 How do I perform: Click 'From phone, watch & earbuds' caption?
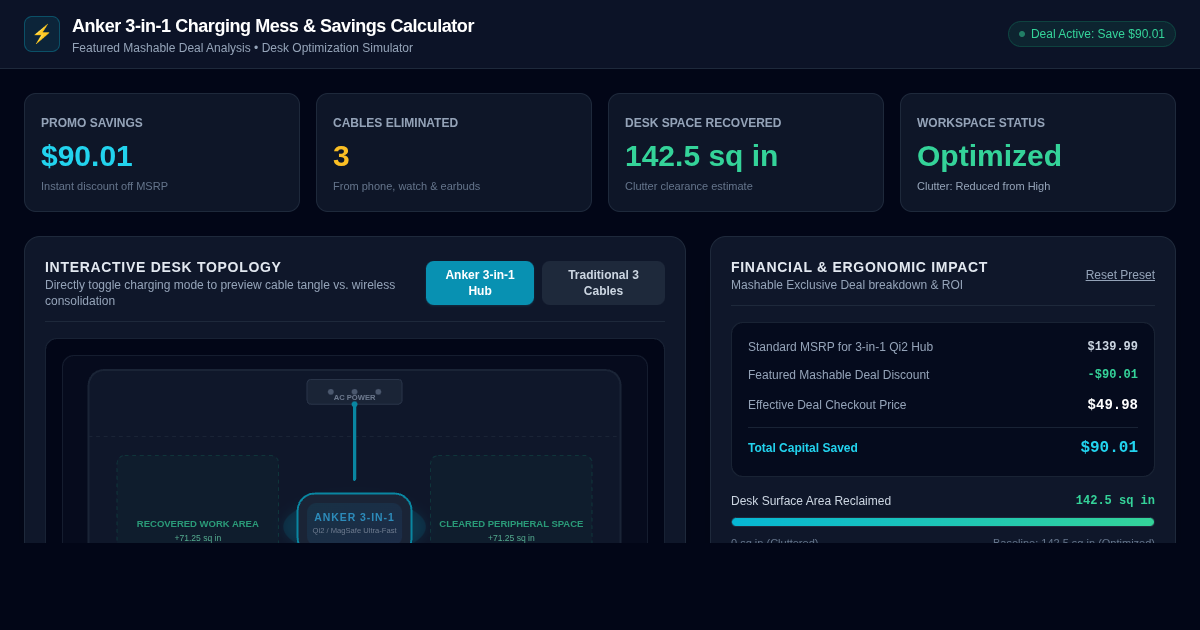[406, 186]
